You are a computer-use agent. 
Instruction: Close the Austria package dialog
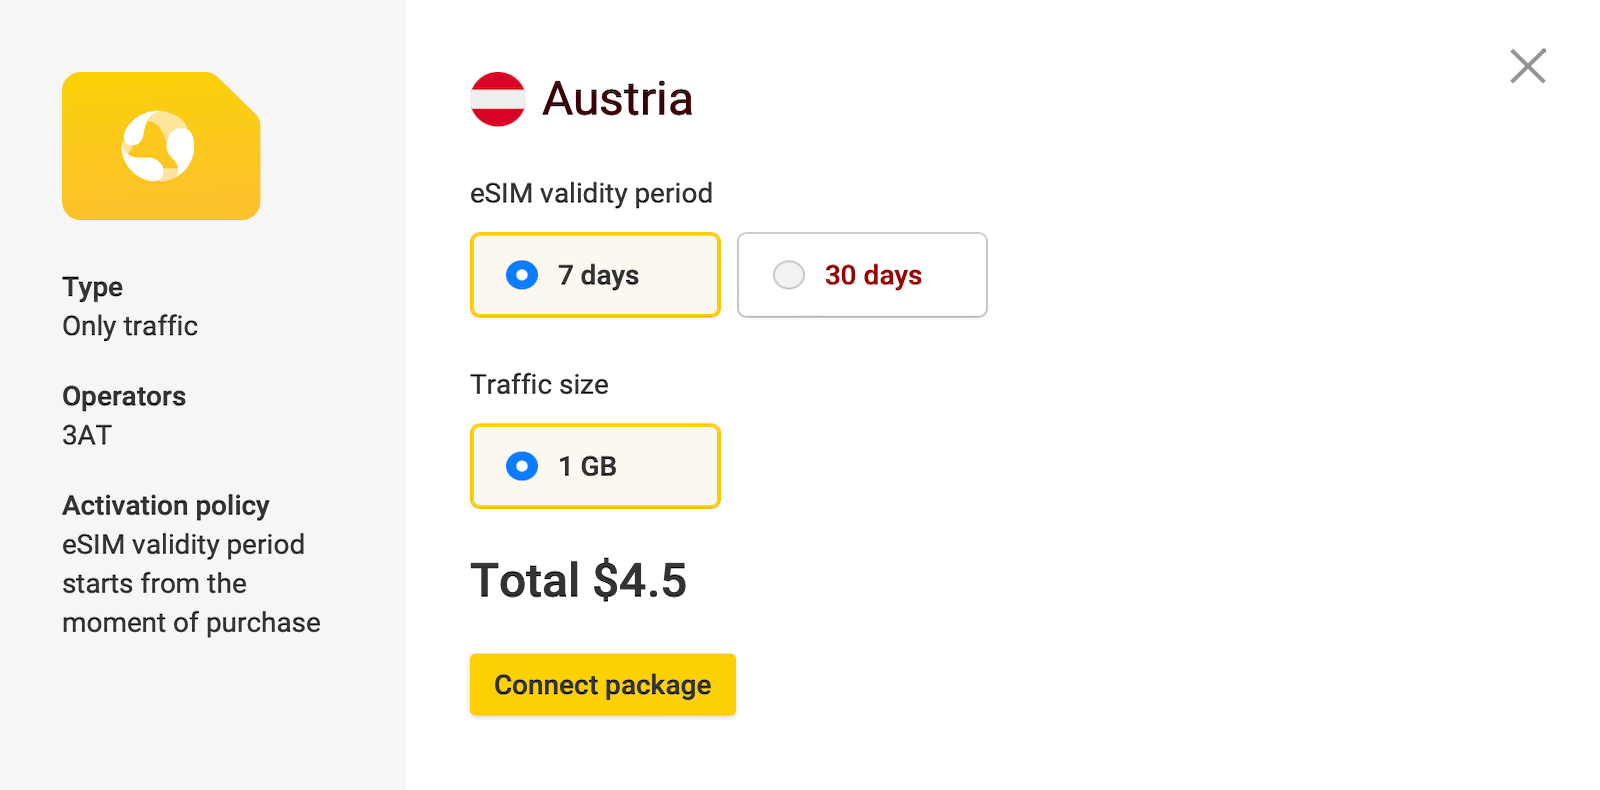click(x=1527, y=66)
